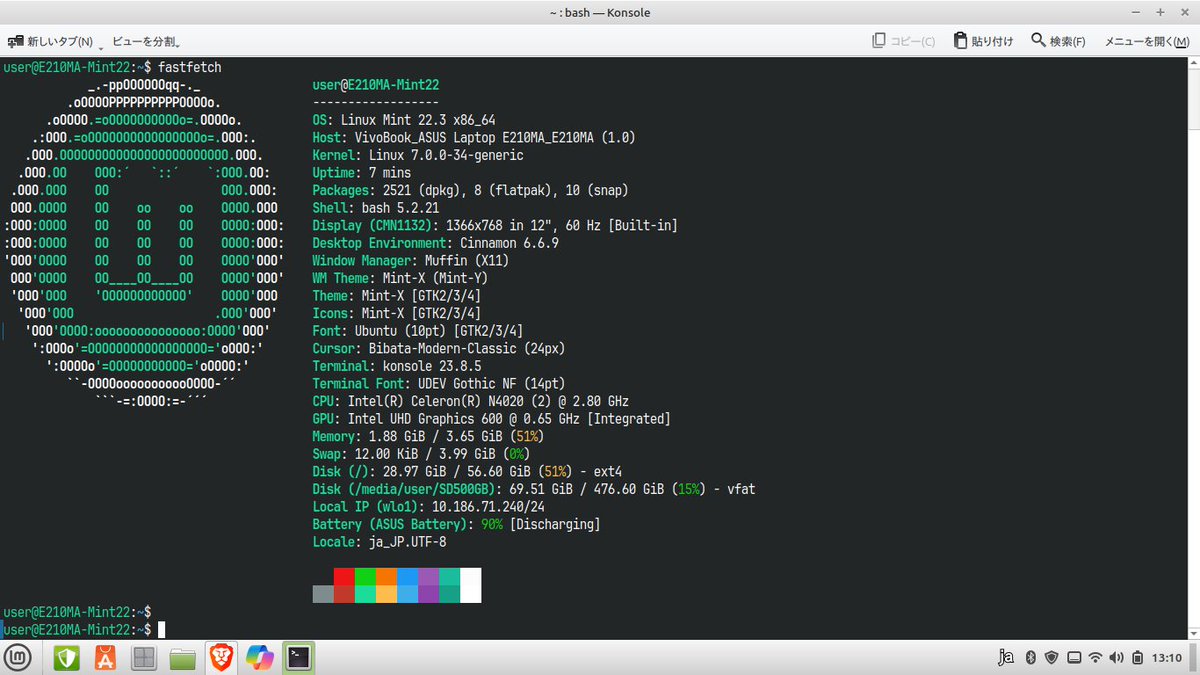Click the grey grid workspace icon in taskbar

click(x=144, y=657)
